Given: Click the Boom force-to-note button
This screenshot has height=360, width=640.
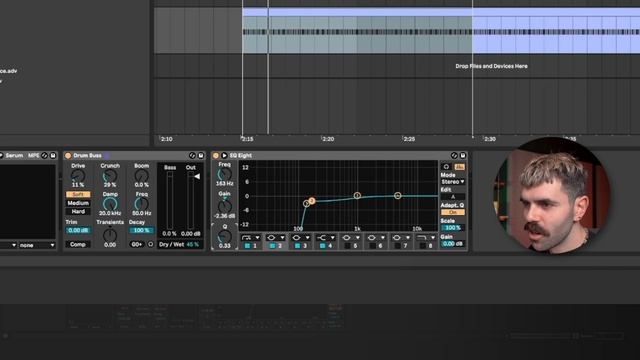Looking at the screenshot, I should 137,244.
